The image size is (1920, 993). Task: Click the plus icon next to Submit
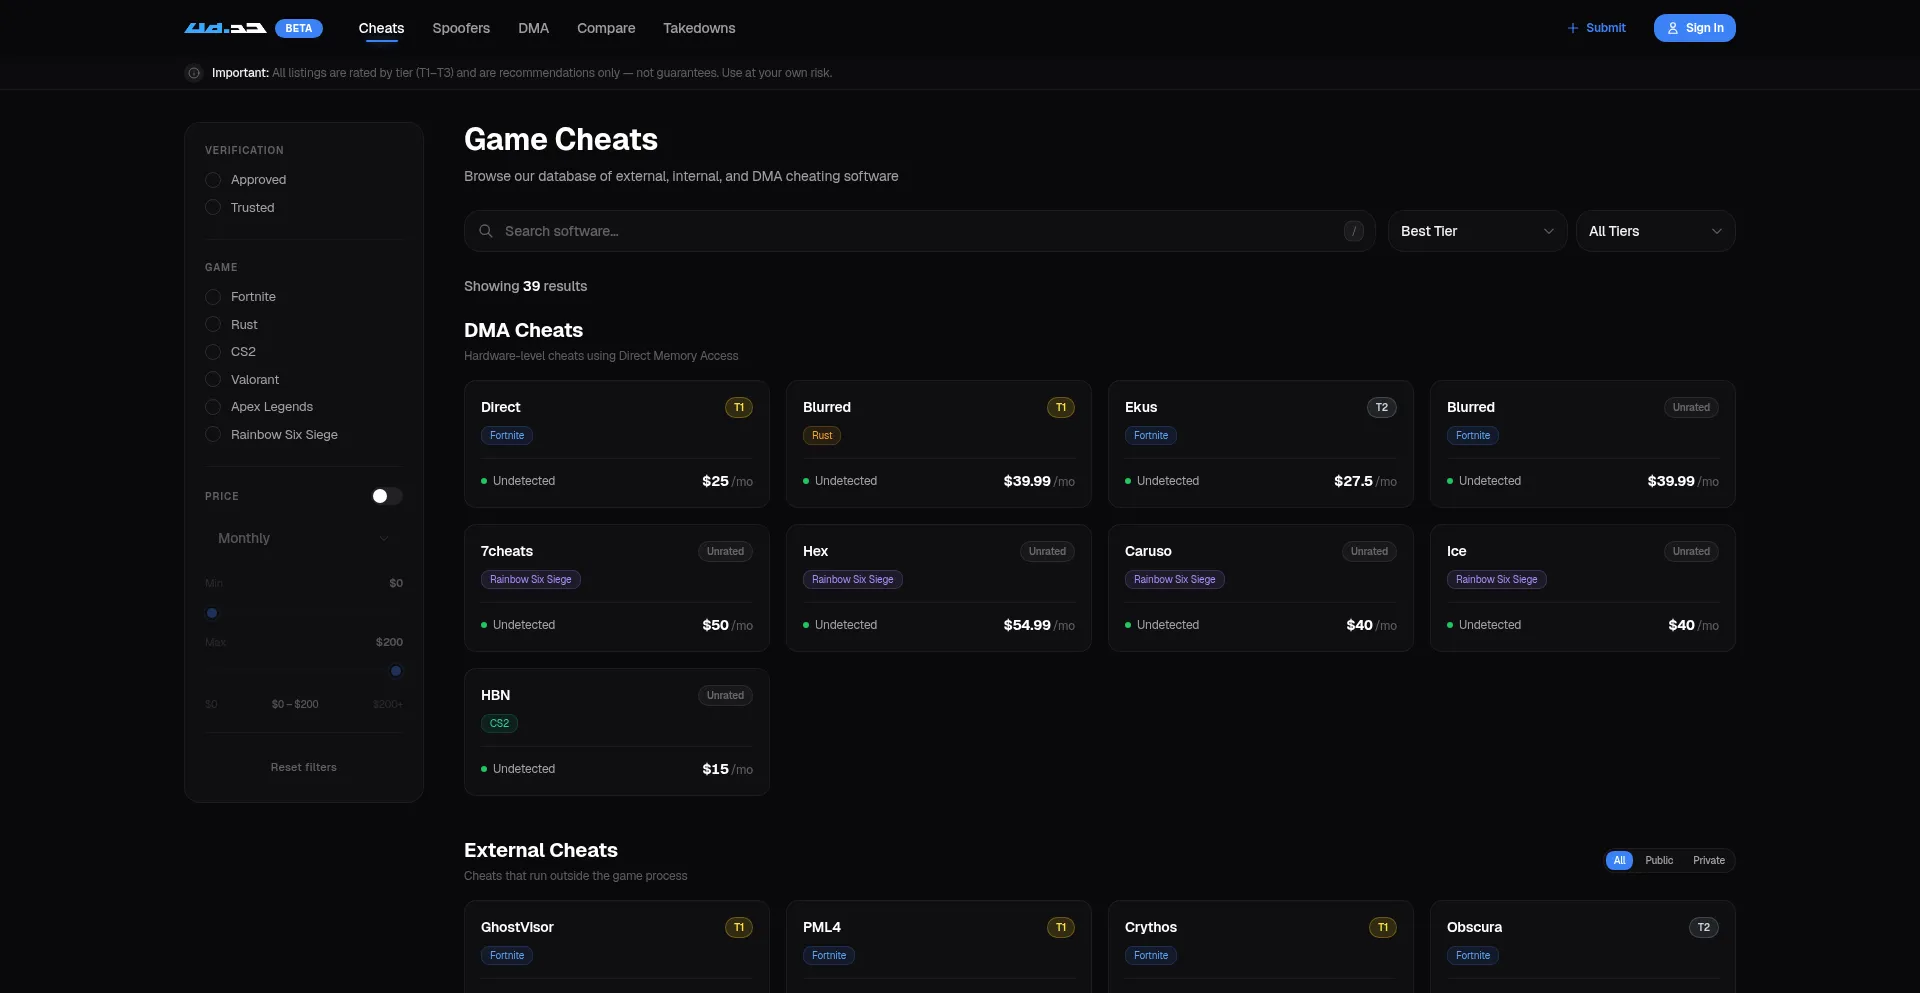pyautogui.click(x=1573, y=28)
